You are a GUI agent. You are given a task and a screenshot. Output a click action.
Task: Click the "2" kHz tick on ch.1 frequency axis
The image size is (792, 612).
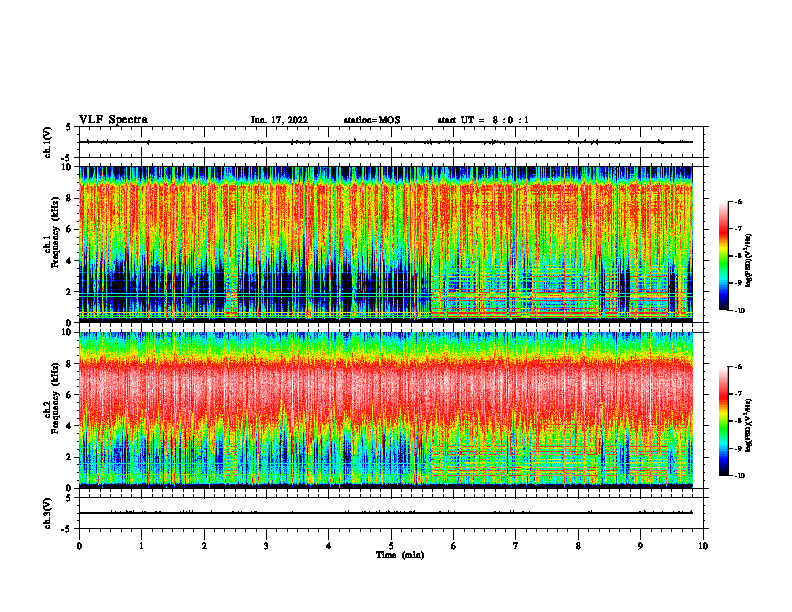[69, 292]
